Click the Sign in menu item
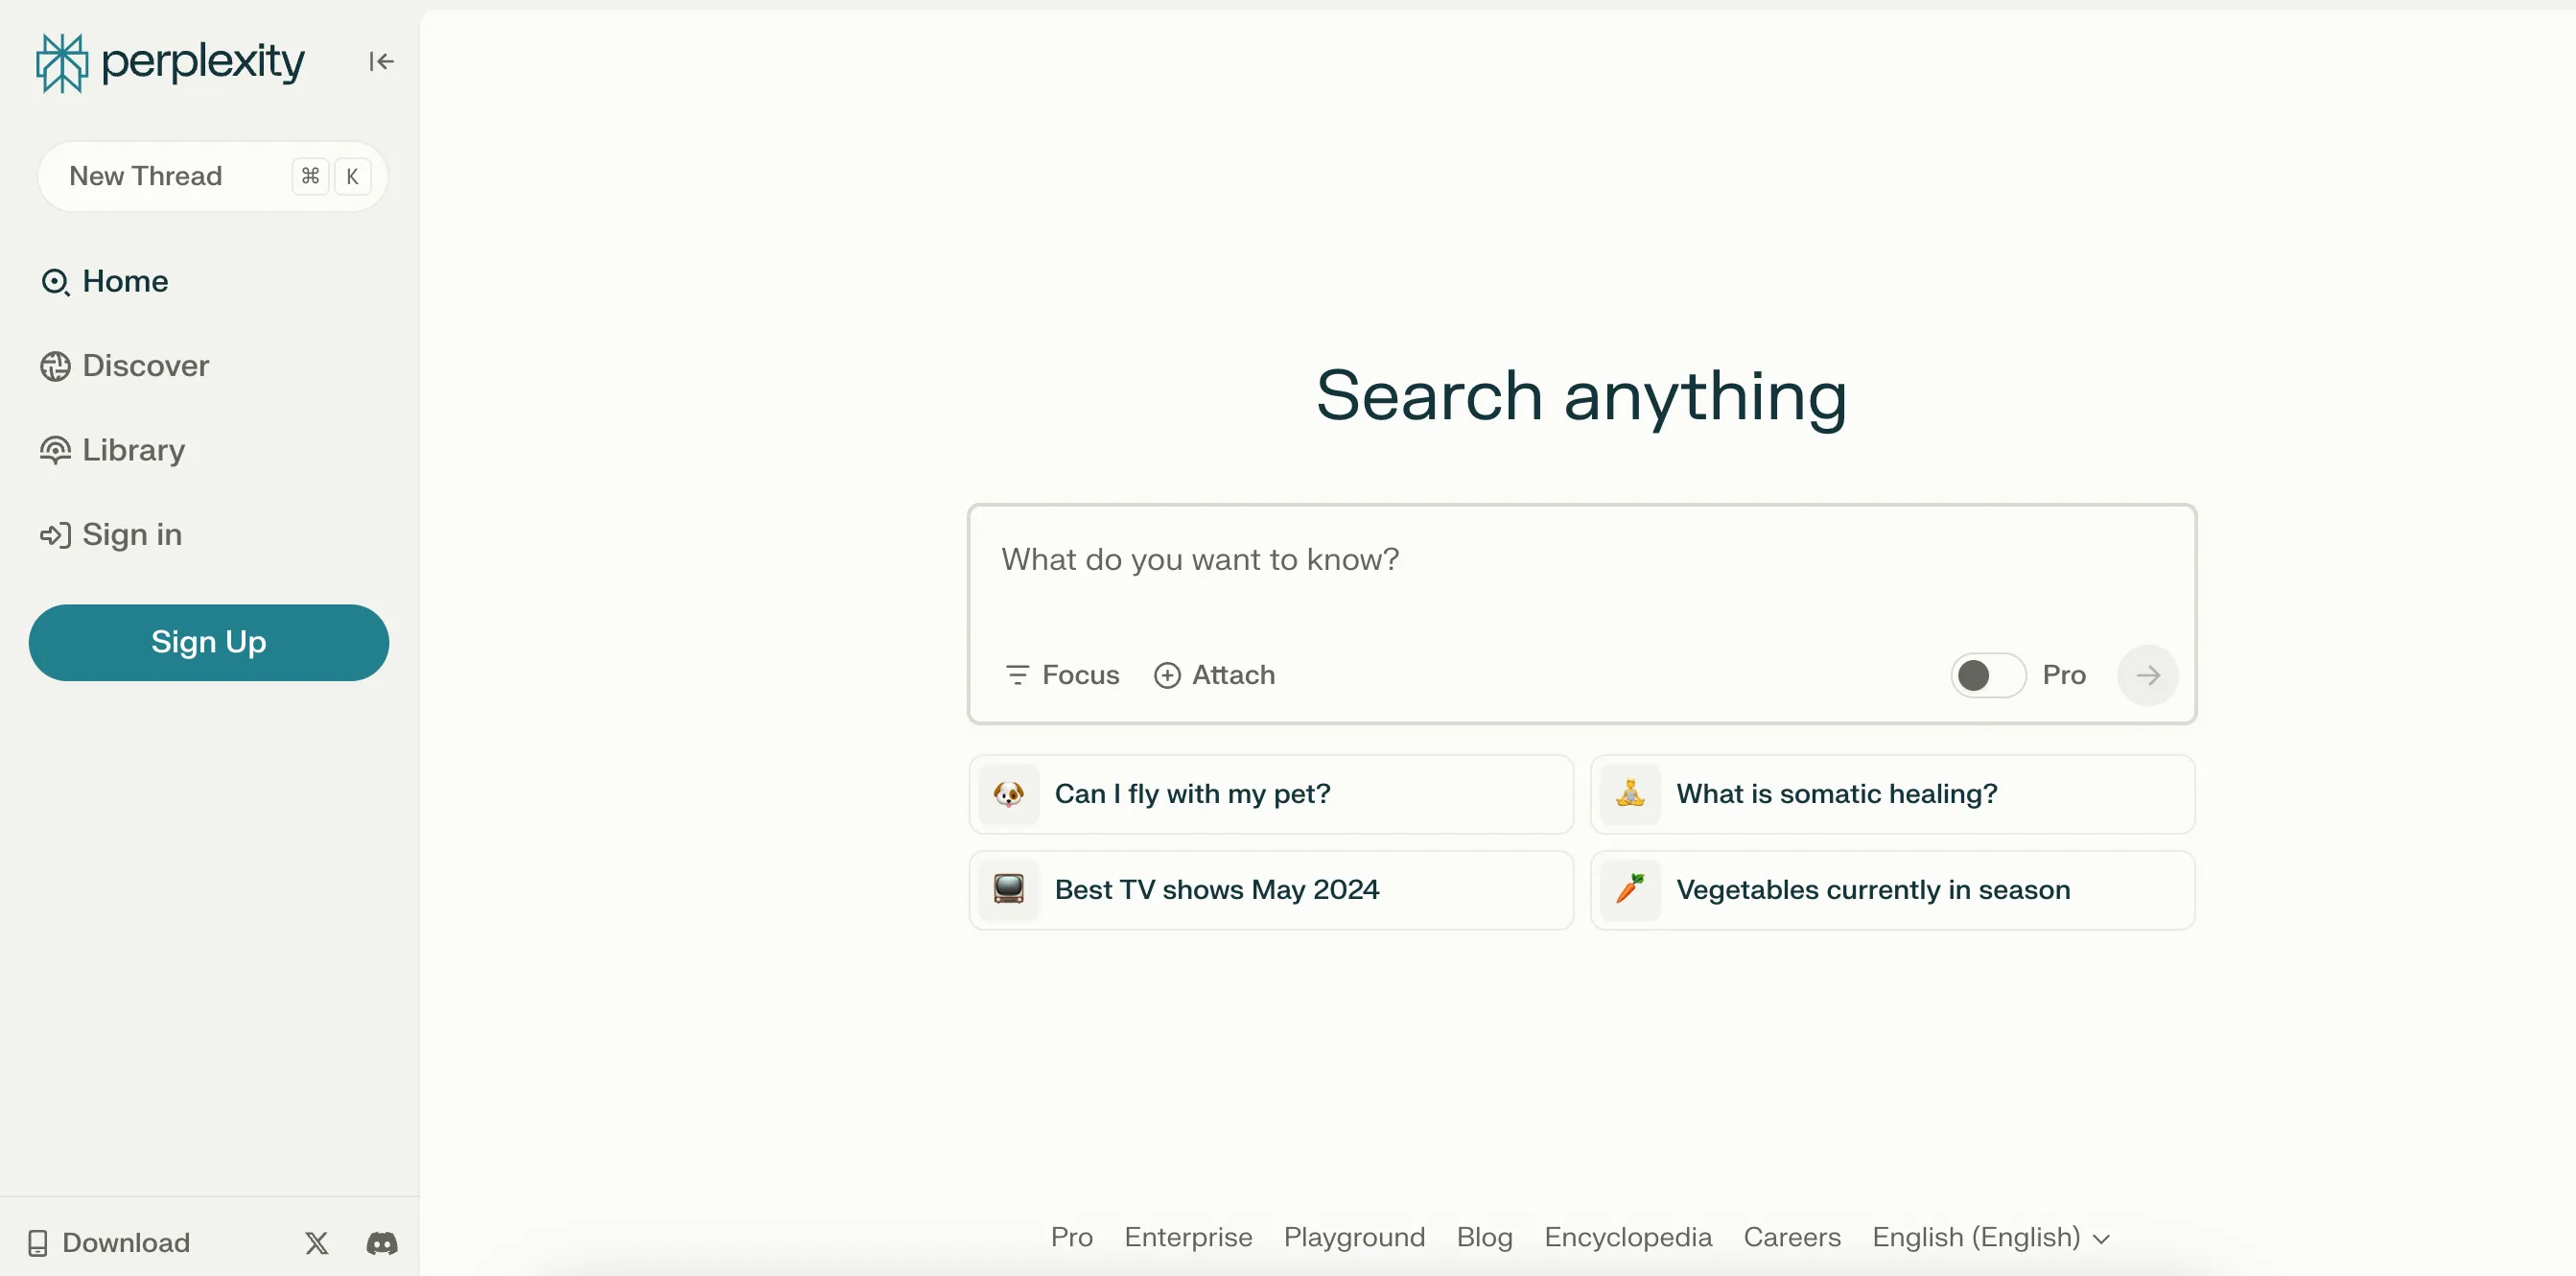This screenshot has width=2576, height=1276. 110,535
